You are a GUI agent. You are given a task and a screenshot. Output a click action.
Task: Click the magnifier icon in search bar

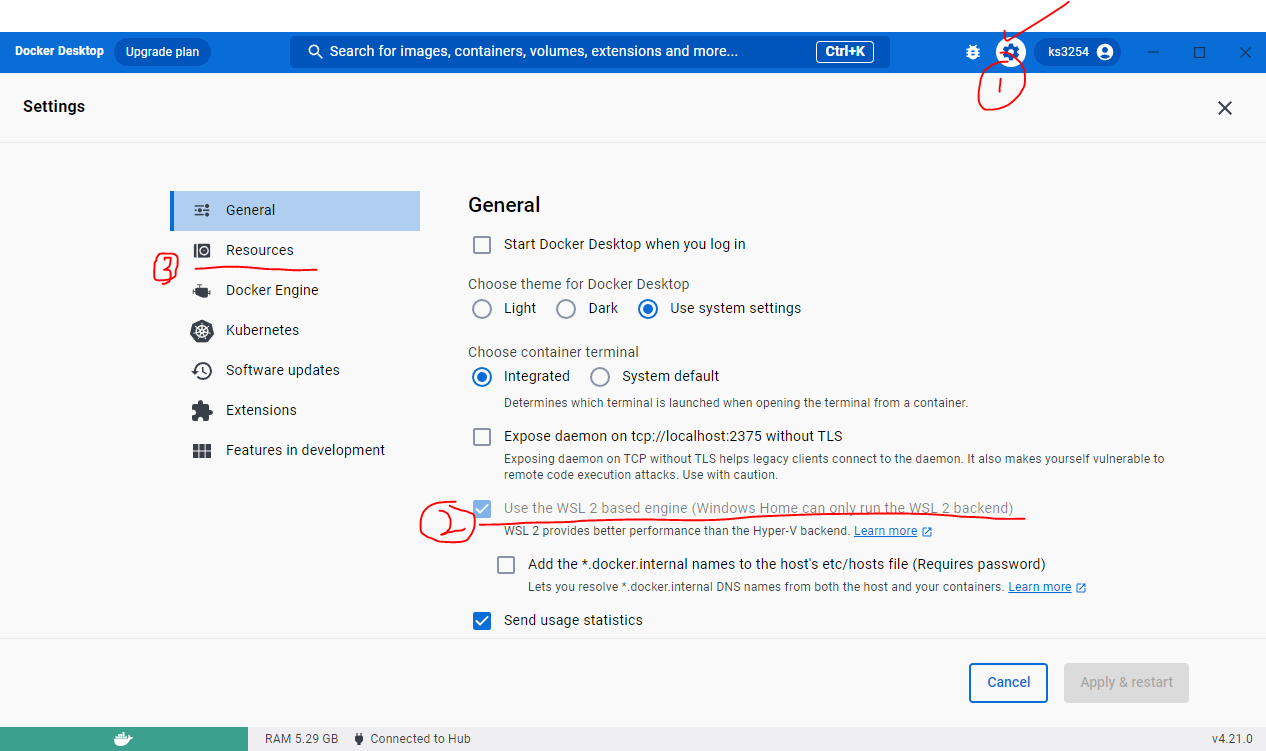click(315, 51)
